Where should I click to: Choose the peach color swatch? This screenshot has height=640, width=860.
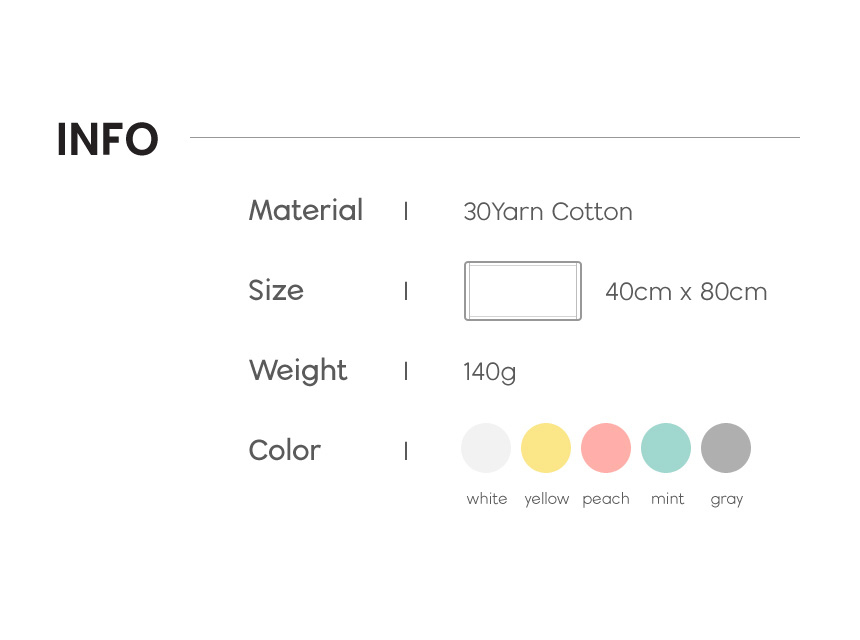(606, 448)
